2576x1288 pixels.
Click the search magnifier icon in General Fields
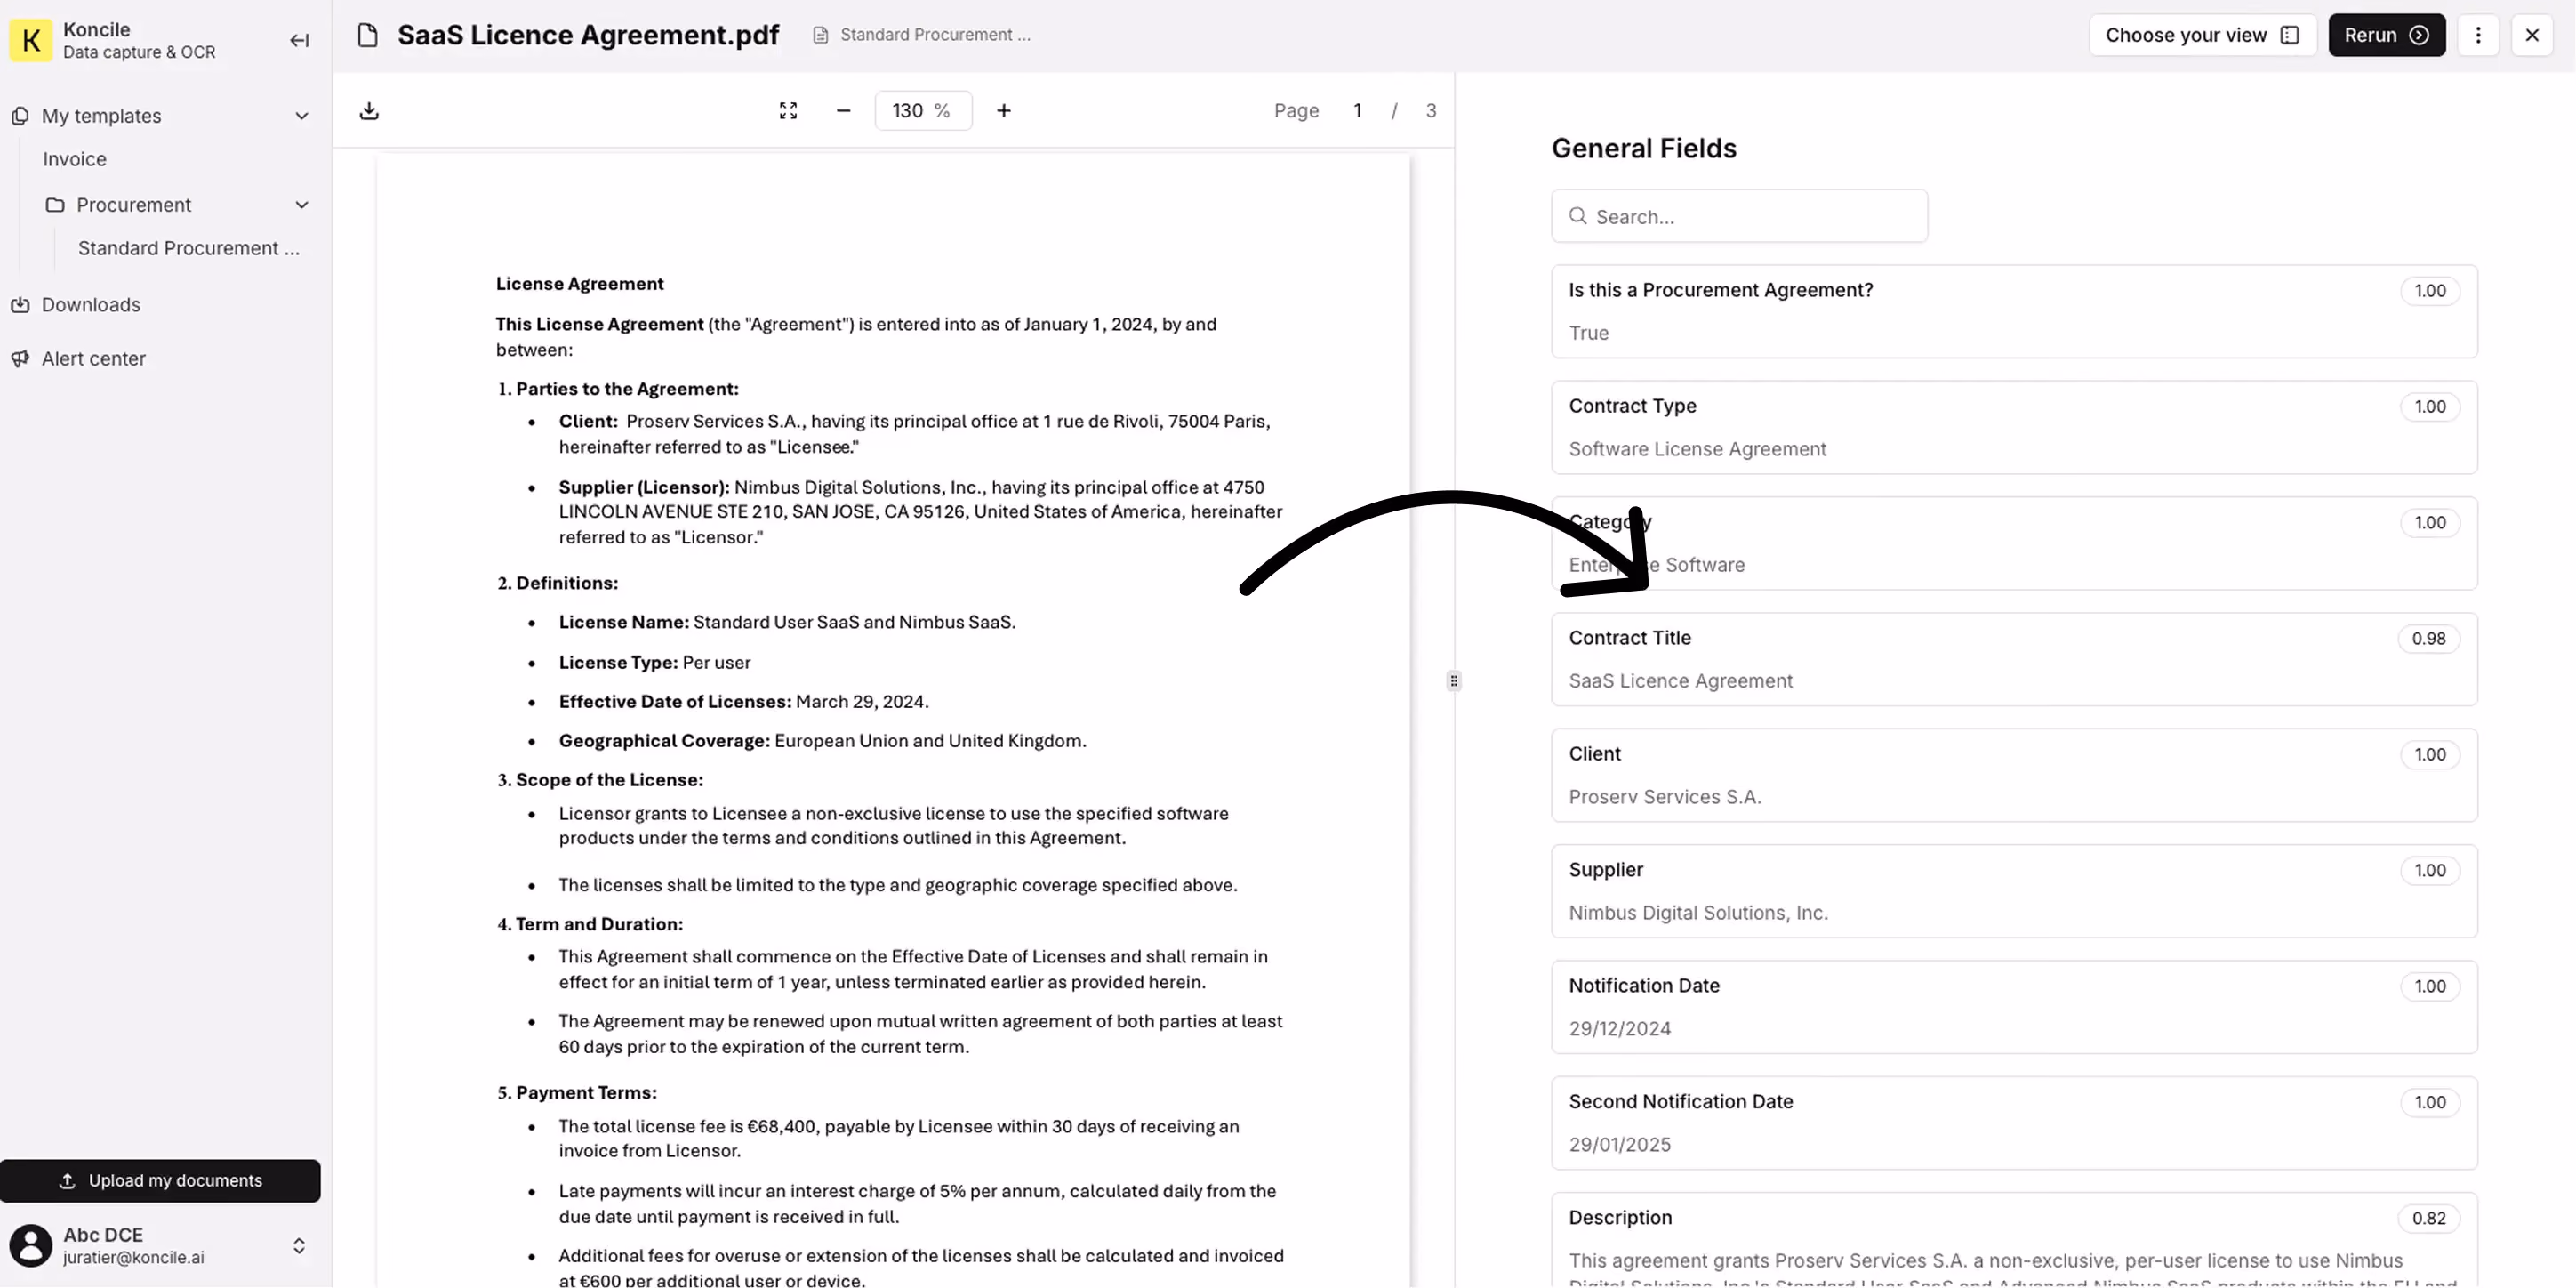pyautogui.click(x=1578, y=216)
